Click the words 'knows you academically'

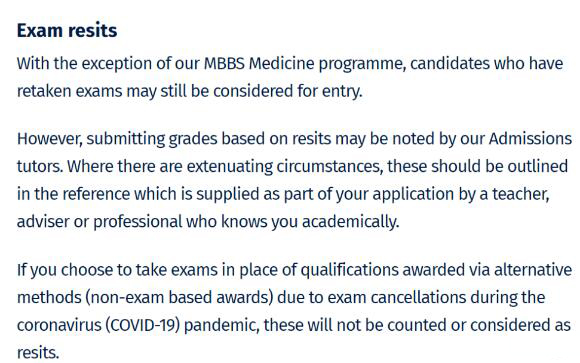310,222
